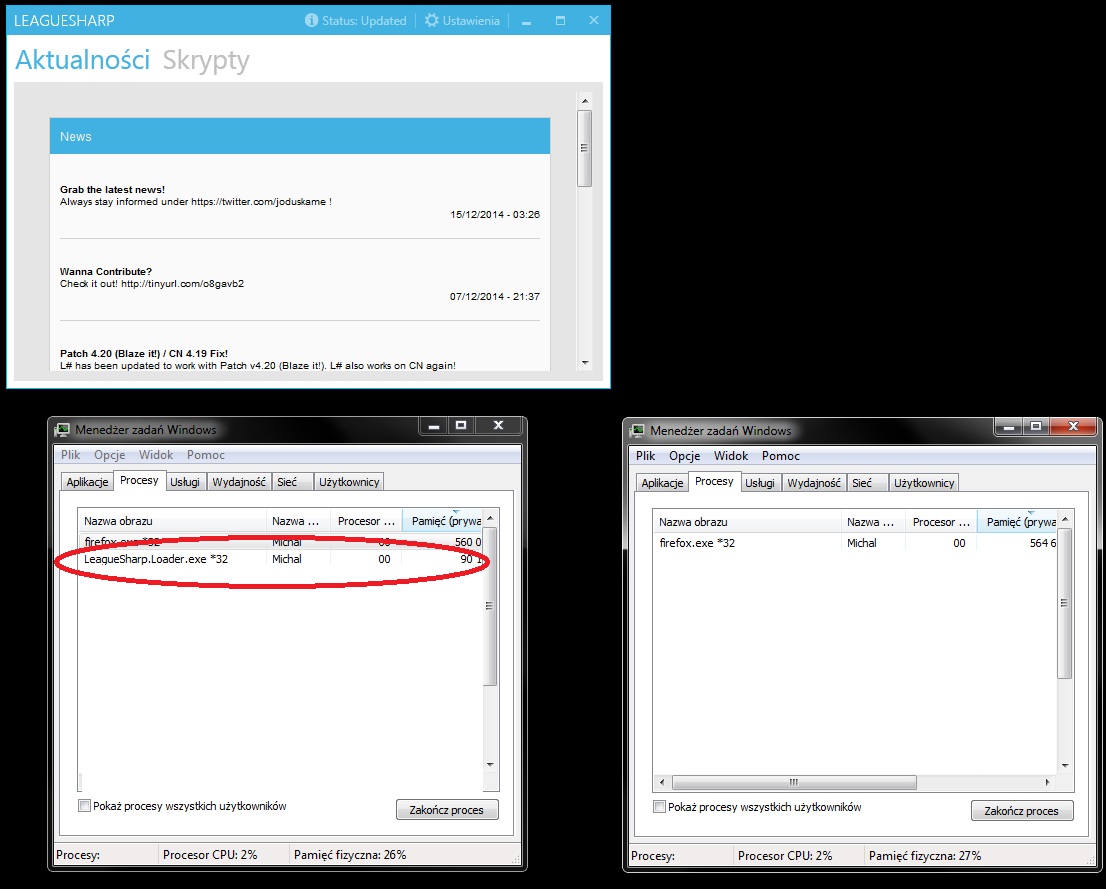
Task: Switch to Usługi tab in left Task Manager
Action: click(x=185, y=482)
